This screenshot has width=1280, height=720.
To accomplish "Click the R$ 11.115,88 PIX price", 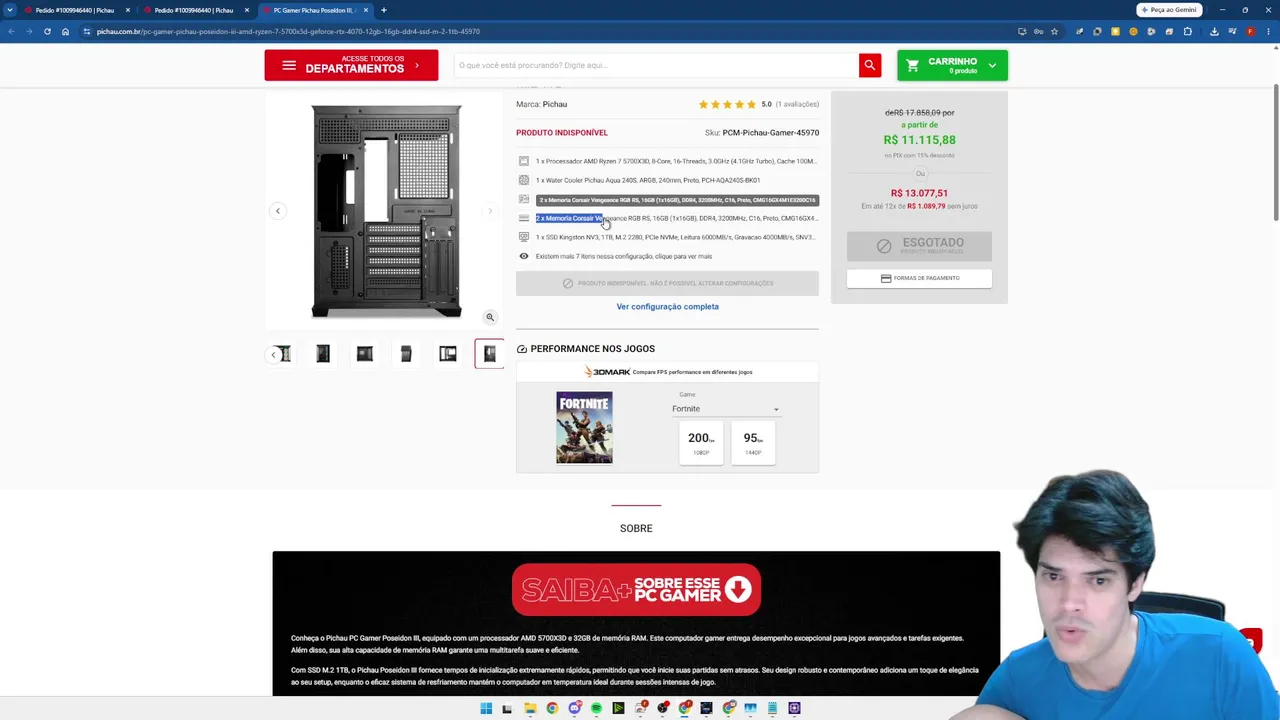I will point(919,140).
